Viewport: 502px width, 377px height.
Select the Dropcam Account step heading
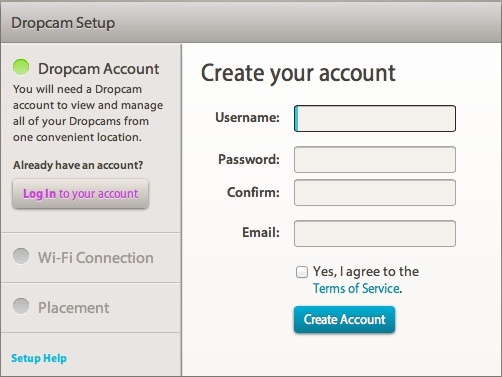99,69
